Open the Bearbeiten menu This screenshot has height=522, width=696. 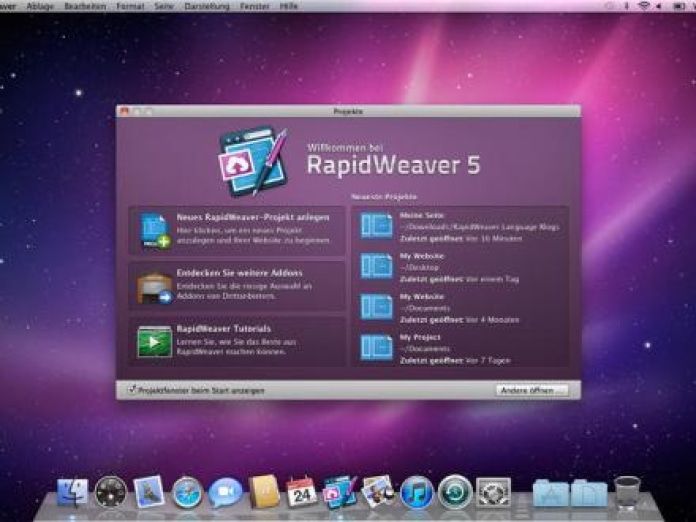[x=85, y=6]
